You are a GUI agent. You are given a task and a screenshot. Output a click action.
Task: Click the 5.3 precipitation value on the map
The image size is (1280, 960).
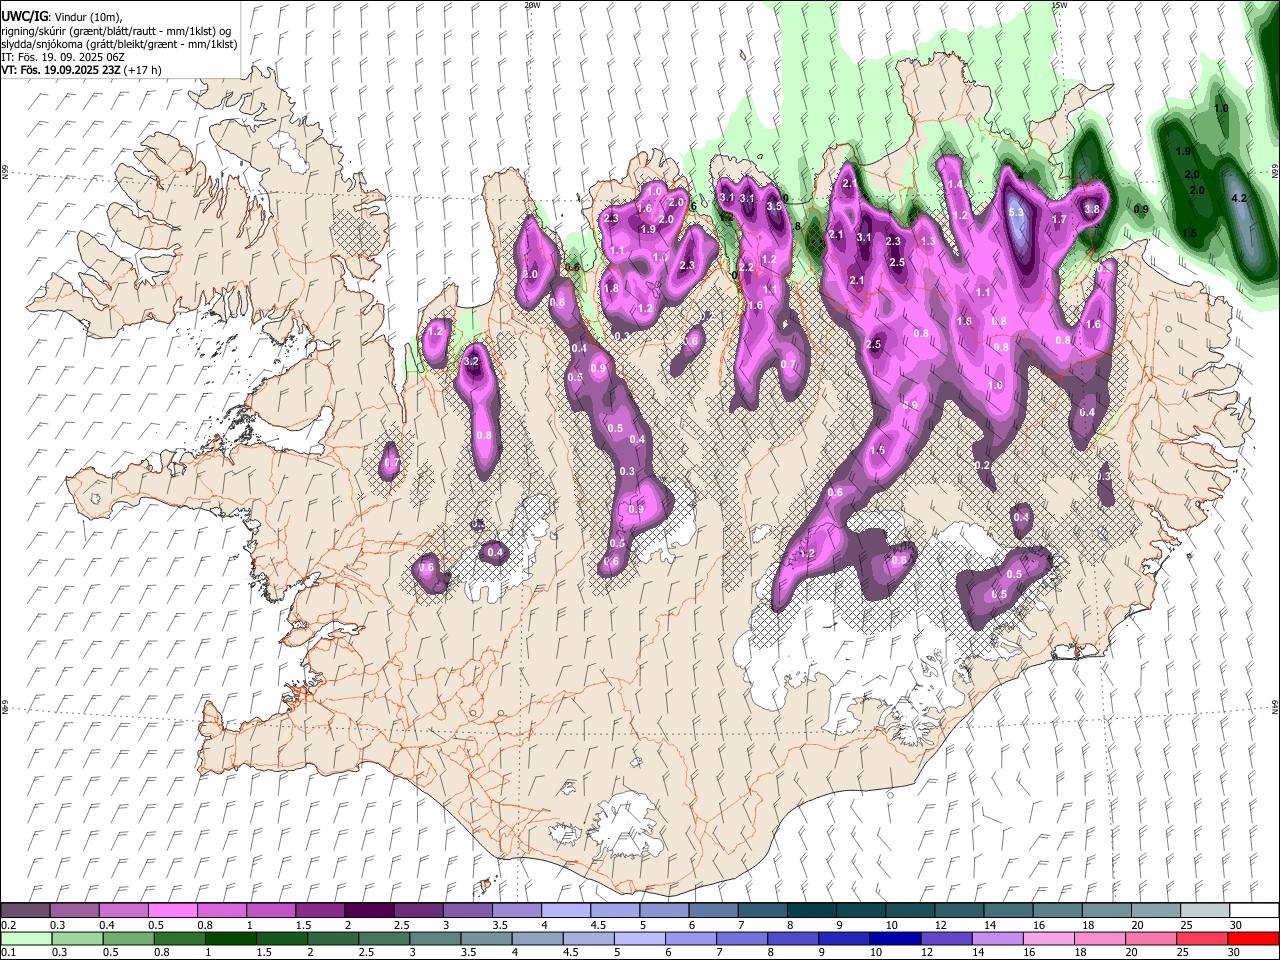[x=1017, y=213]
